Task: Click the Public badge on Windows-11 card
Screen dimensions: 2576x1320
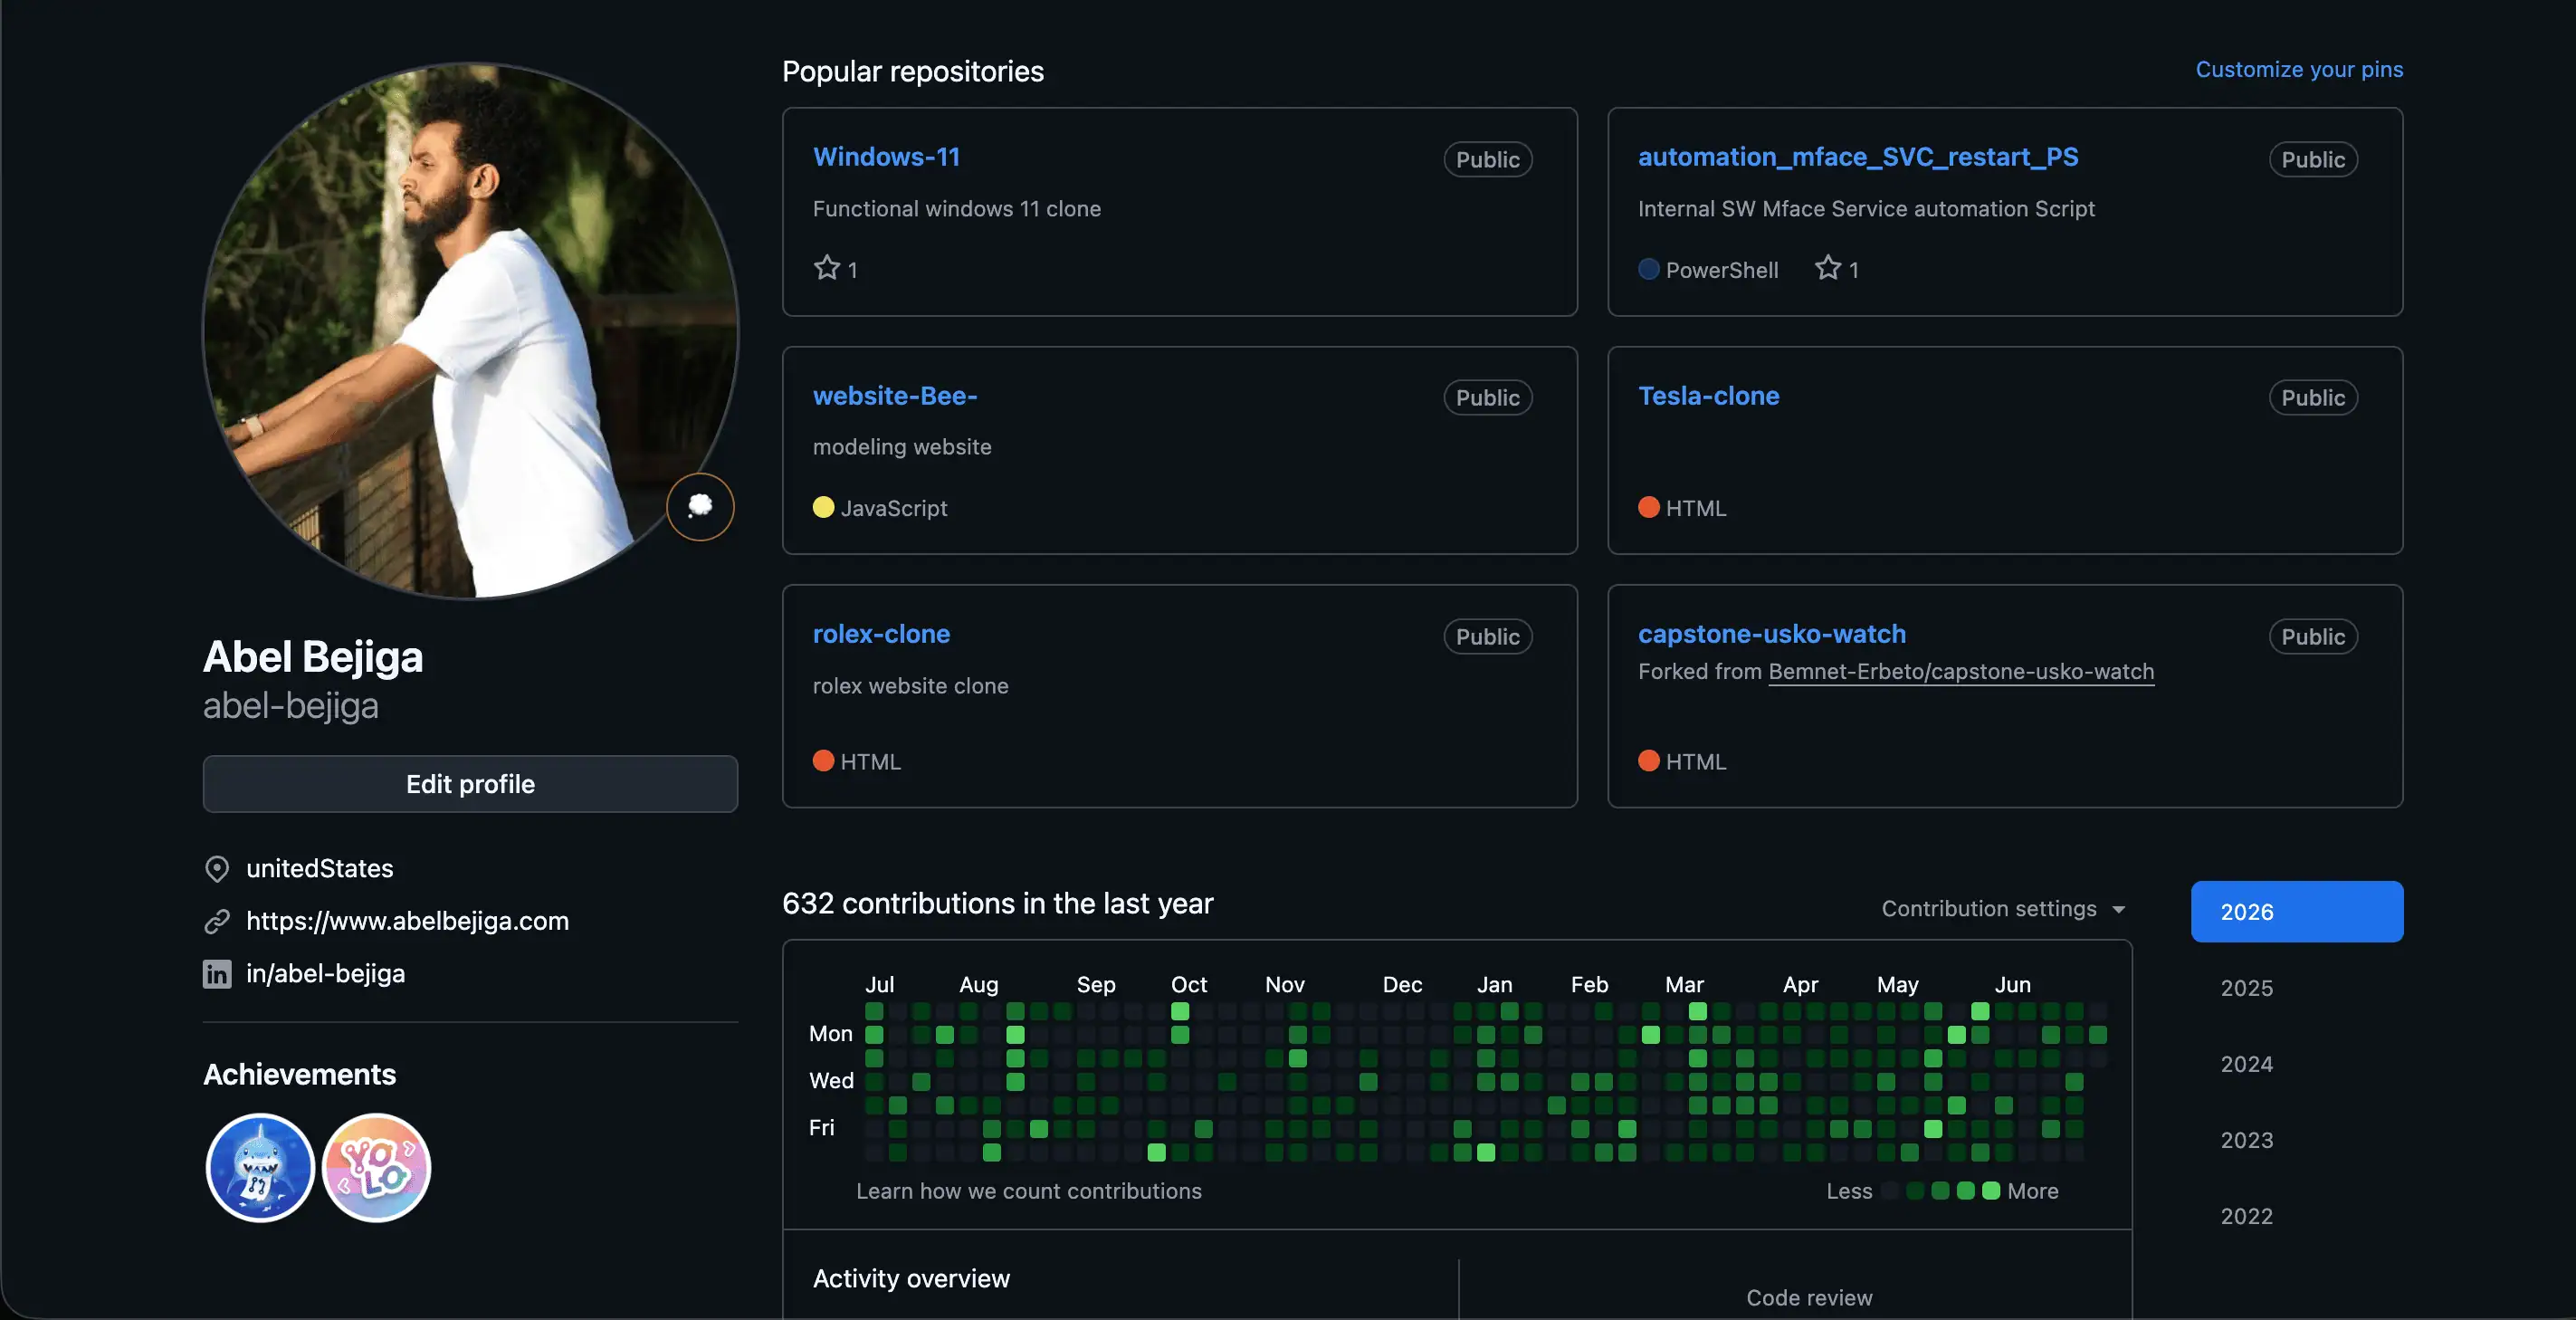Action: pos(1487,159)
